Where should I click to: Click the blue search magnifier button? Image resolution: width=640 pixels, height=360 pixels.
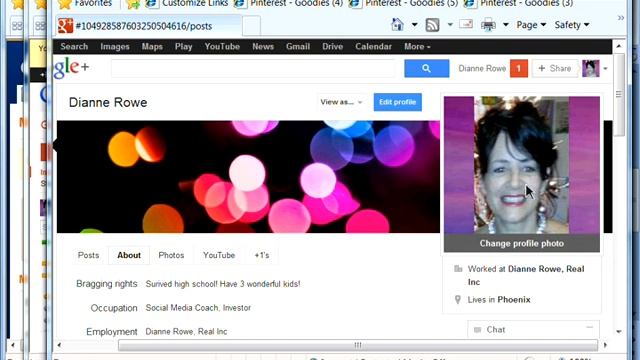tap(427, 68)
